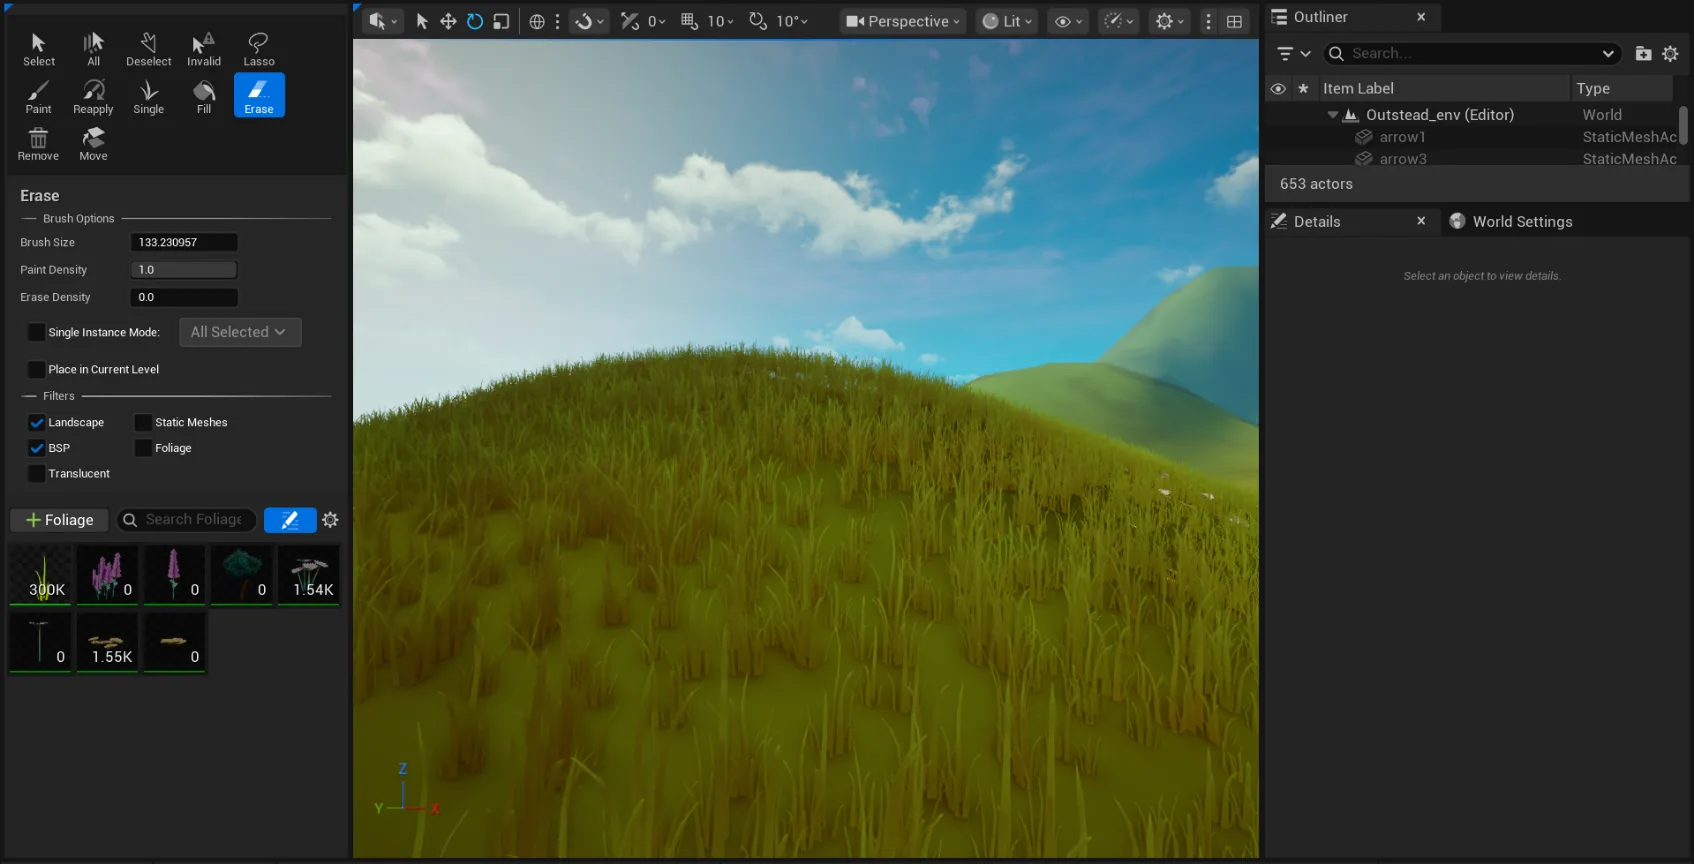1695x864 pixels.
Task: Open the viewport settings gear dropdown
Action: coord(1170,21)
